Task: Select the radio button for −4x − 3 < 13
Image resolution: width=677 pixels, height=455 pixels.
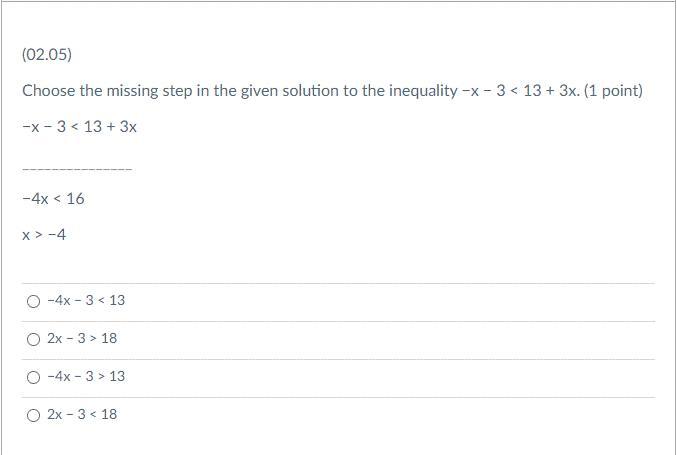Action: click(x=34, y=301)
